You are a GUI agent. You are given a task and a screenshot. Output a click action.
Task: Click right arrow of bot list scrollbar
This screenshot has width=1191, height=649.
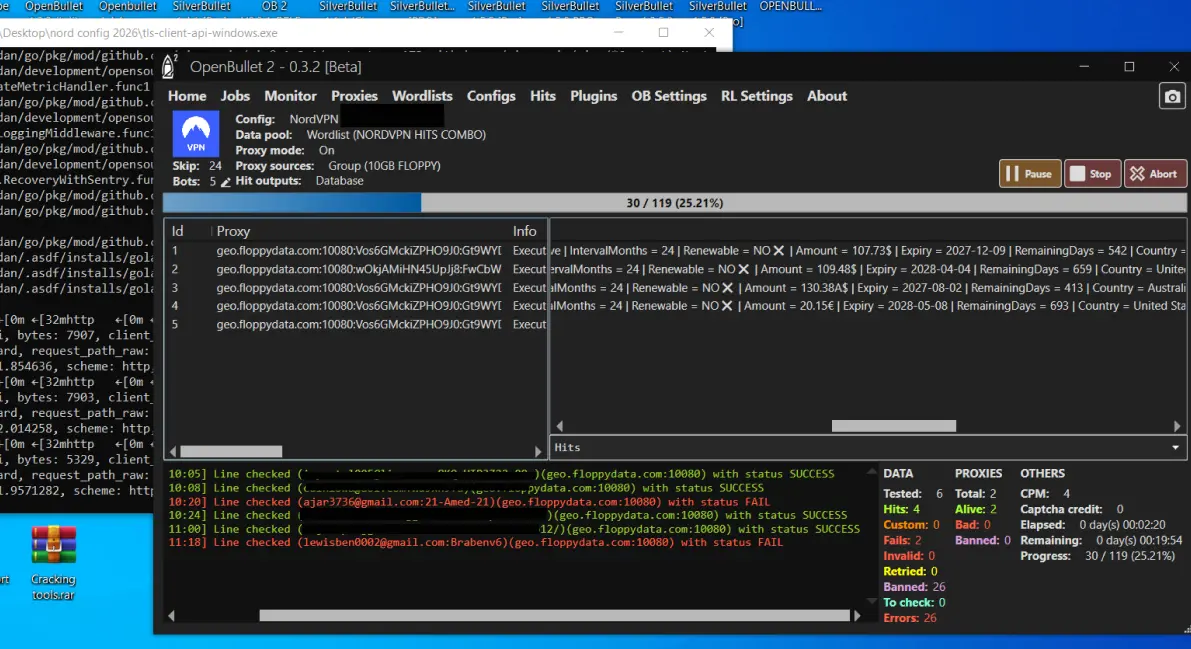538,451
